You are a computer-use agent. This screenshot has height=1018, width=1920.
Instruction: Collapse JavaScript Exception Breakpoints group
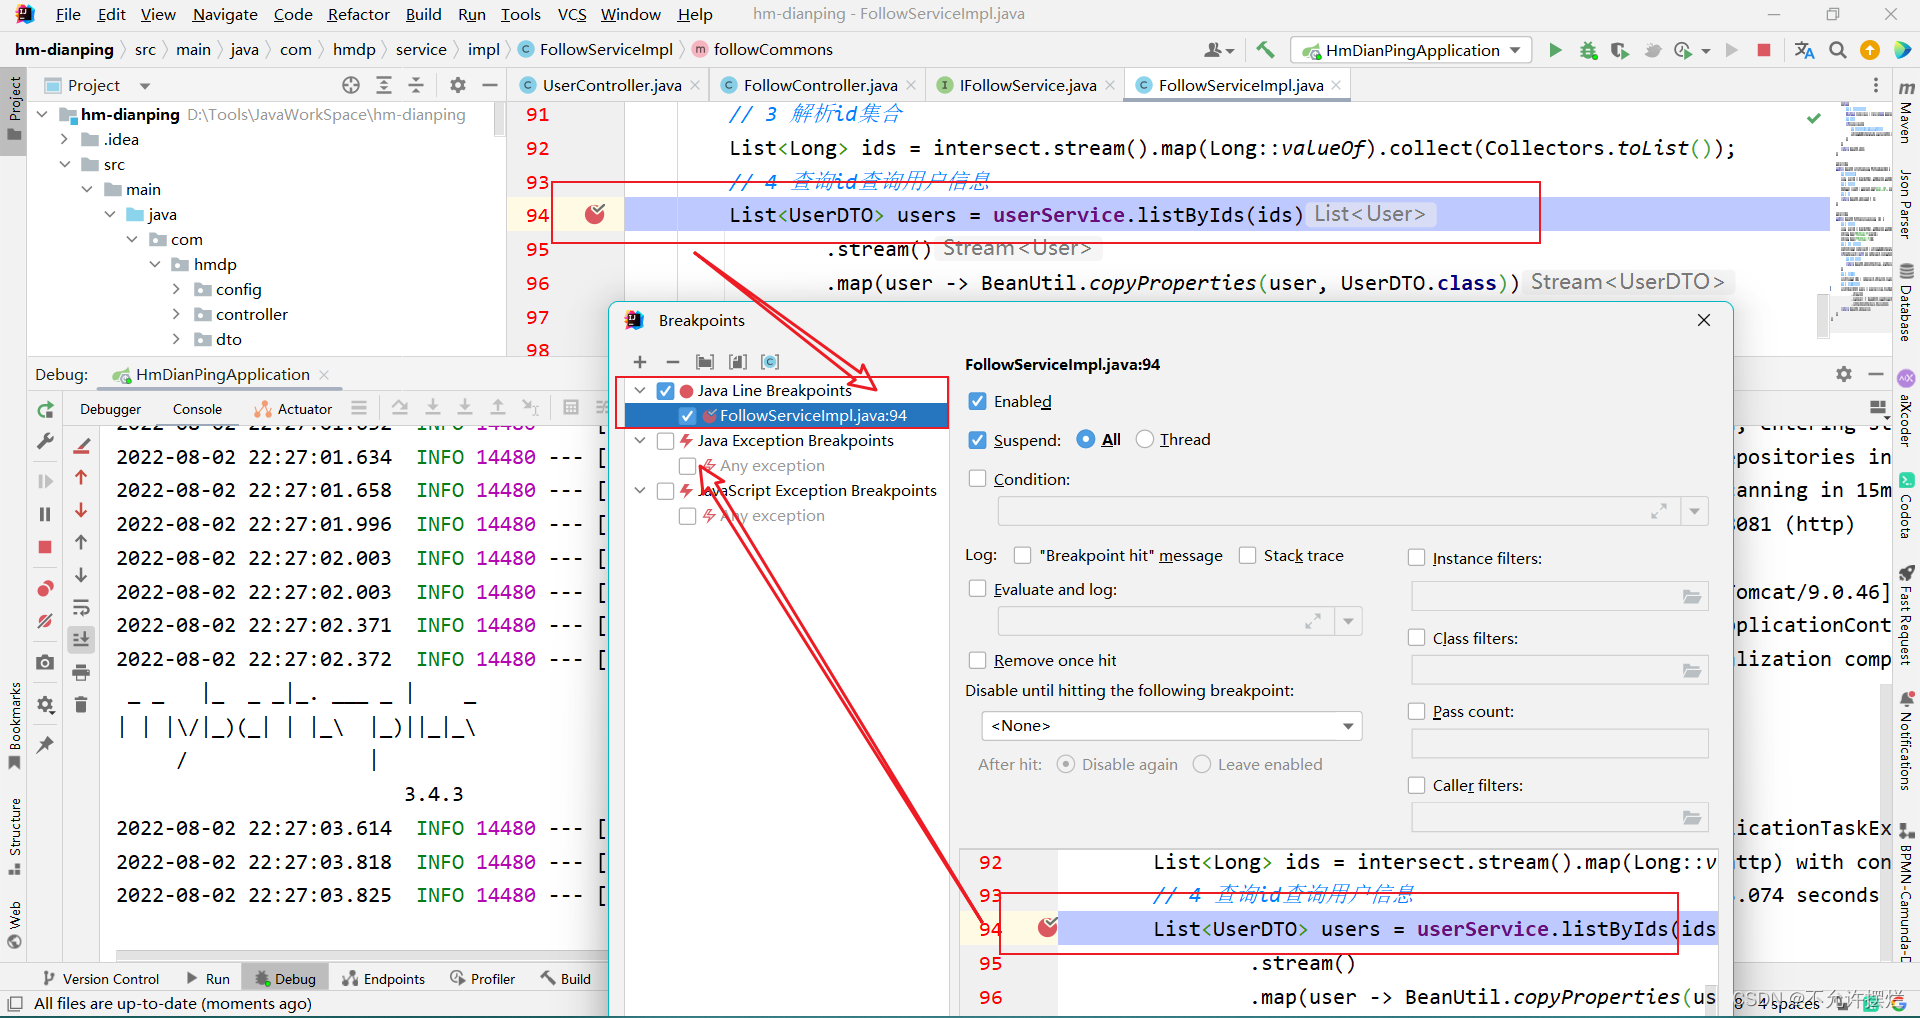pos(640,490)
